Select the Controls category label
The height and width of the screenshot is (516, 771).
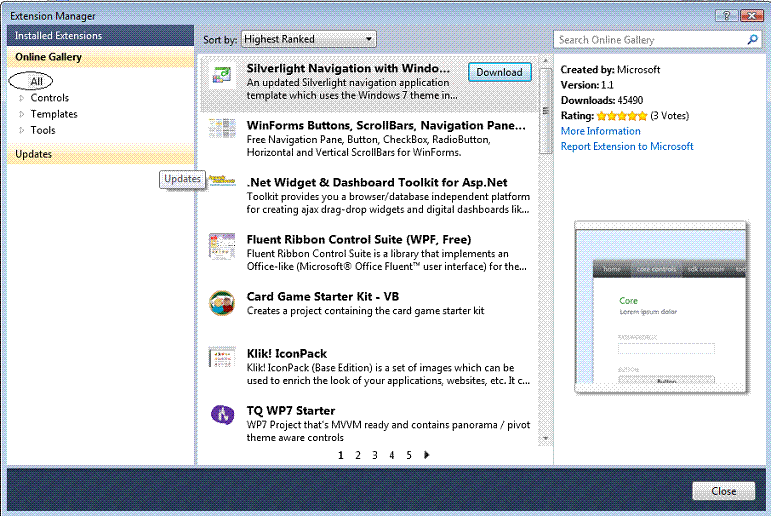click(x=50, y=98)
